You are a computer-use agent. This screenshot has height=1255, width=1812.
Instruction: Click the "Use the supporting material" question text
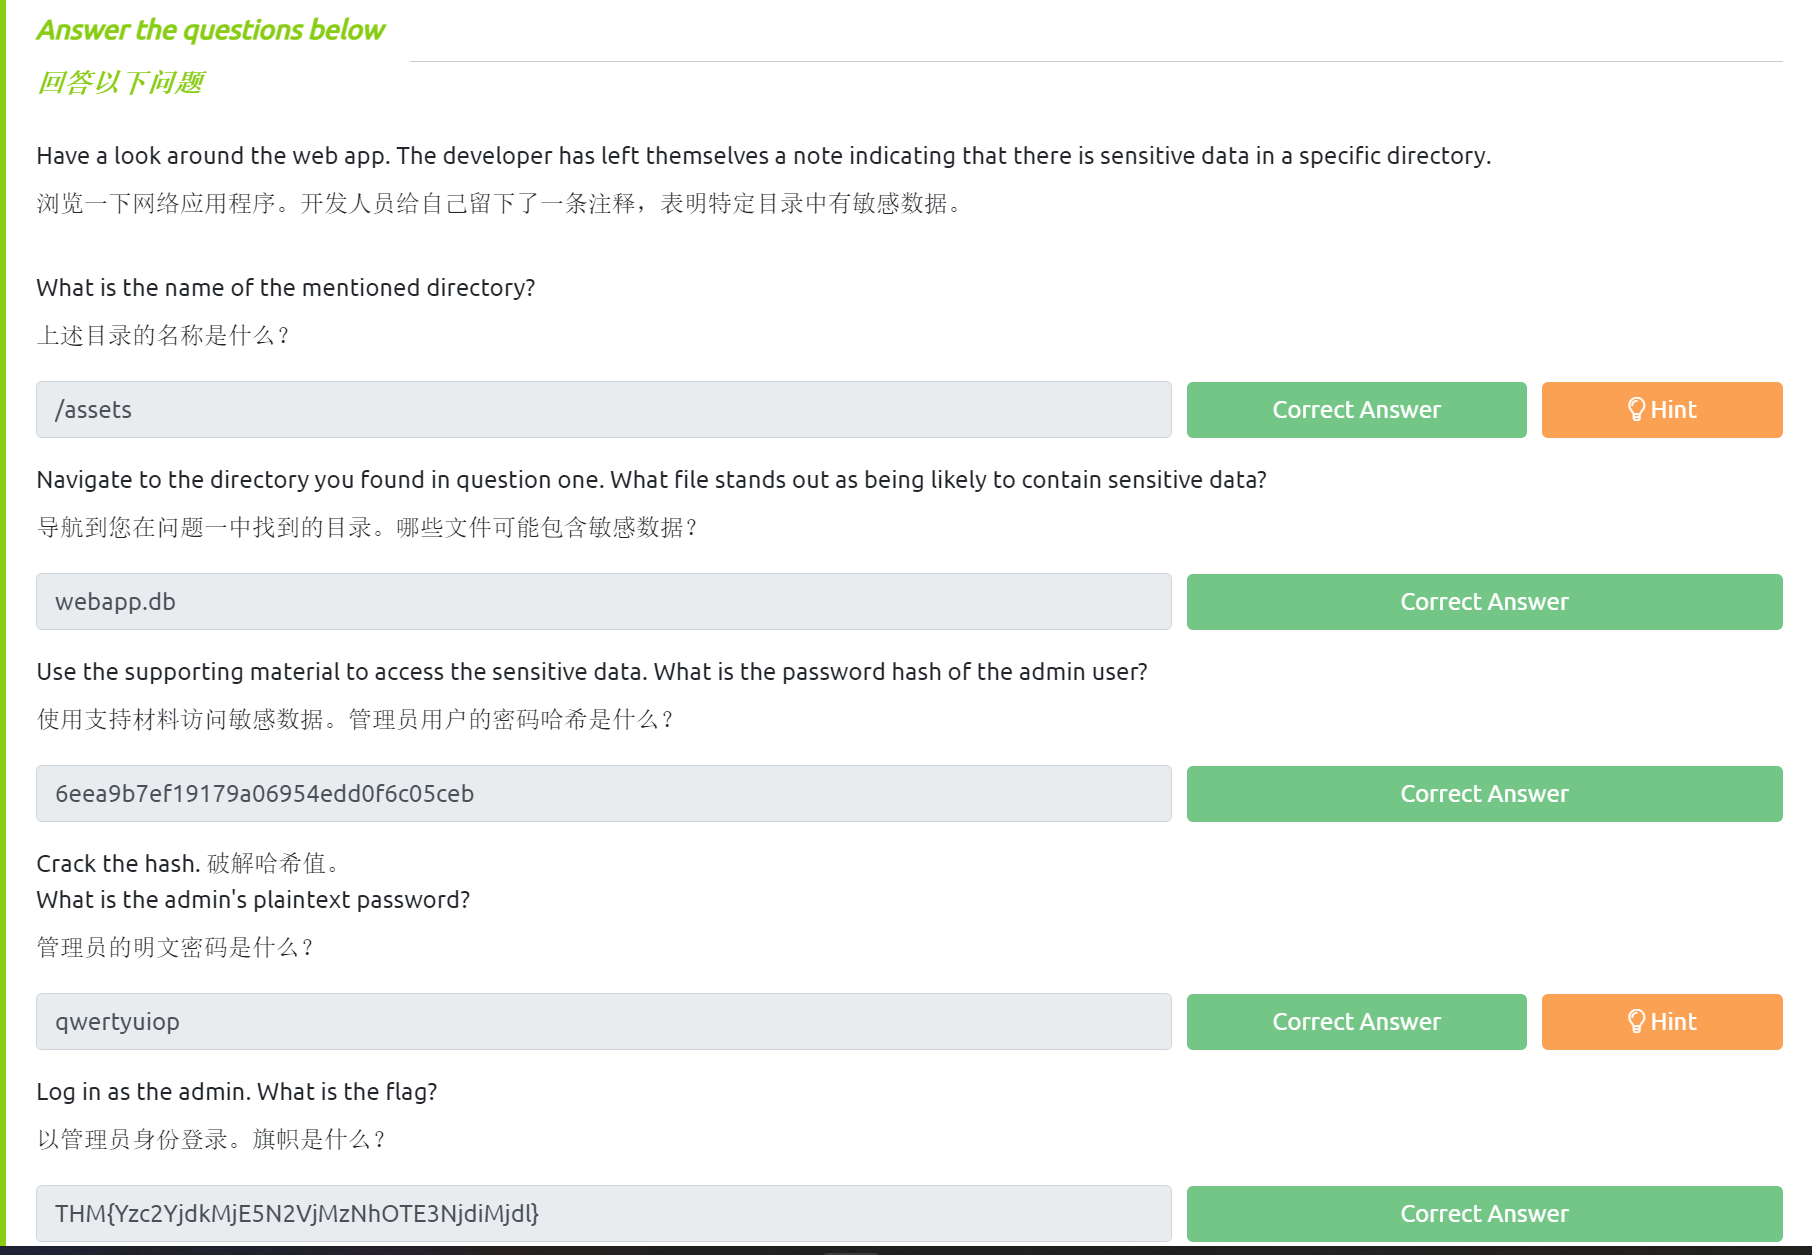point(591,672)
